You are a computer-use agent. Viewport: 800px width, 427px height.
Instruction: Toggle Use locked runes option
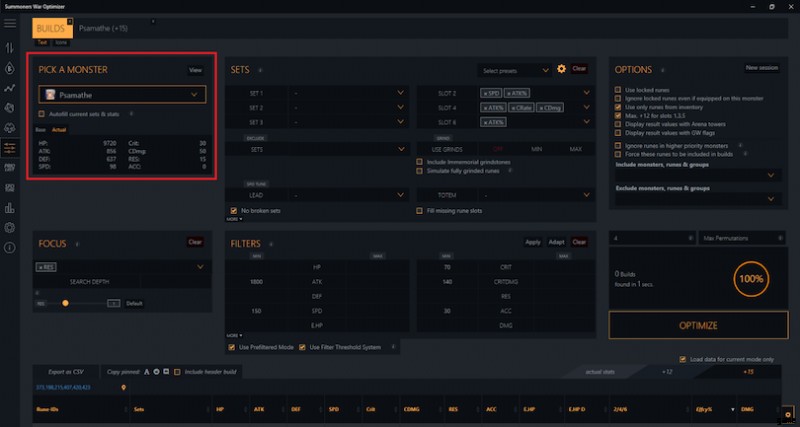pos(617,89)
